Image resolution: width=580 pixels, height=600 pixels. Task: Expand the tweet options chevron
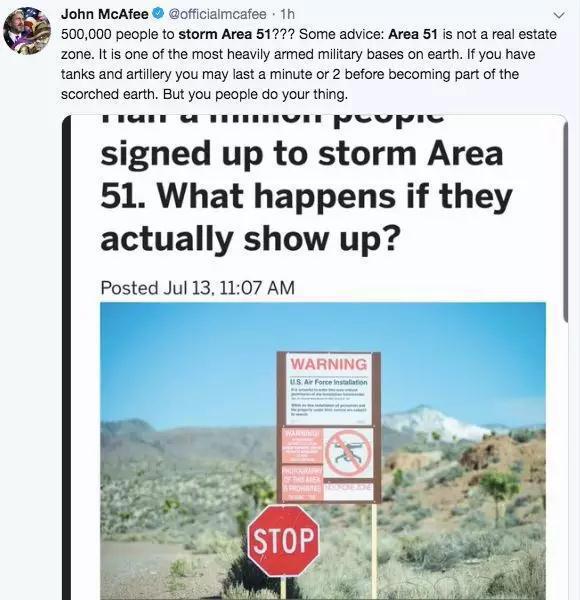click(559, 15)
